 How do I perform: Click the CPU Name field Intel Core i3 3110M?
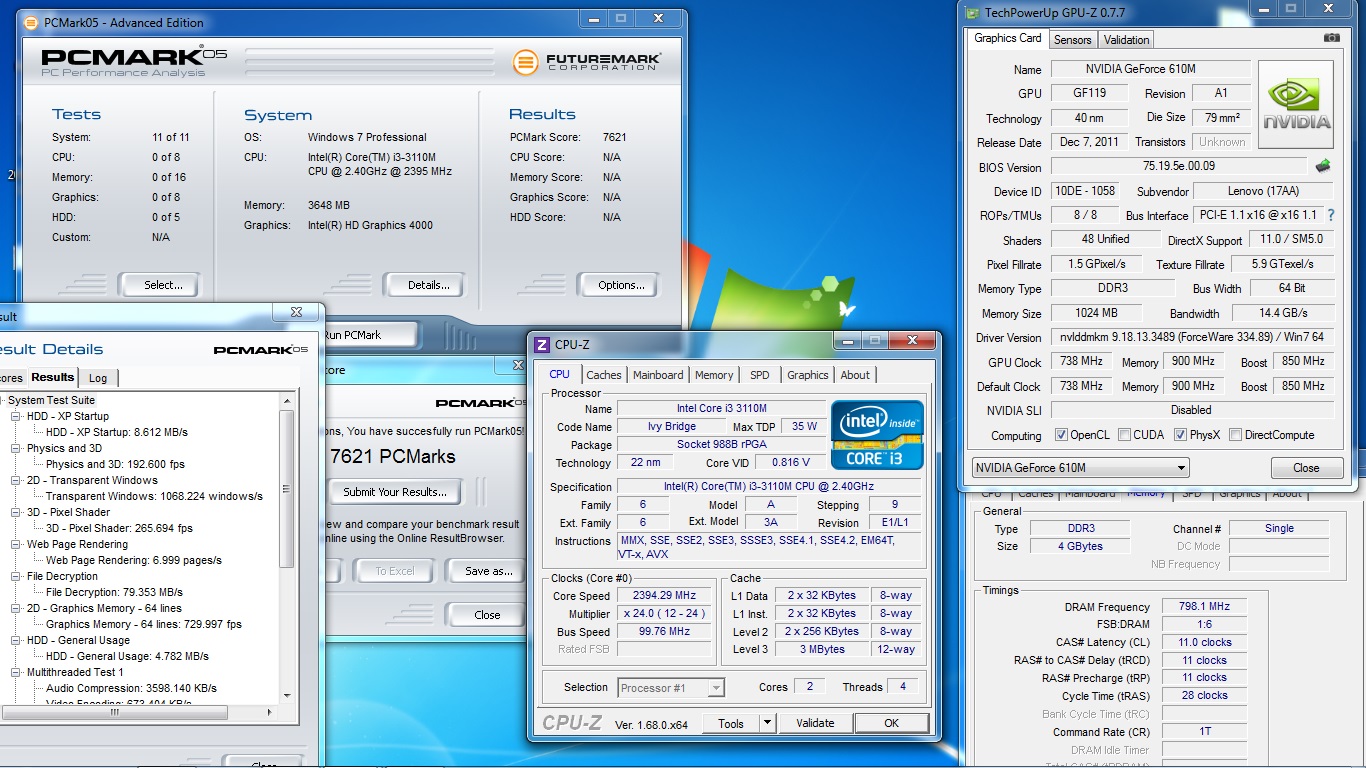click(721, 408)
